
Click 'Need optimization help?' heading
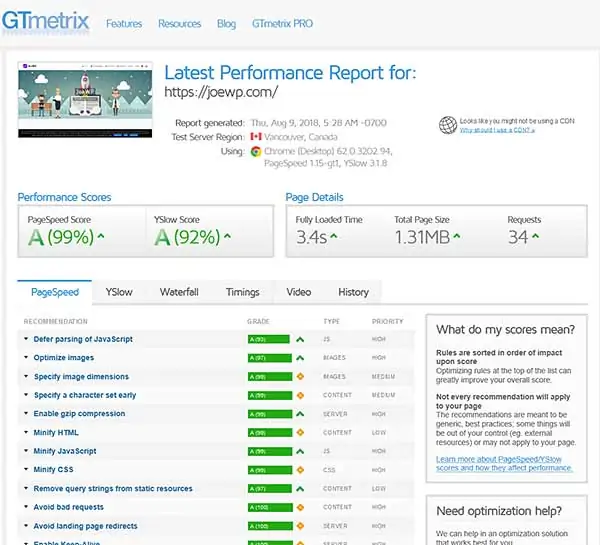(499, 511)
